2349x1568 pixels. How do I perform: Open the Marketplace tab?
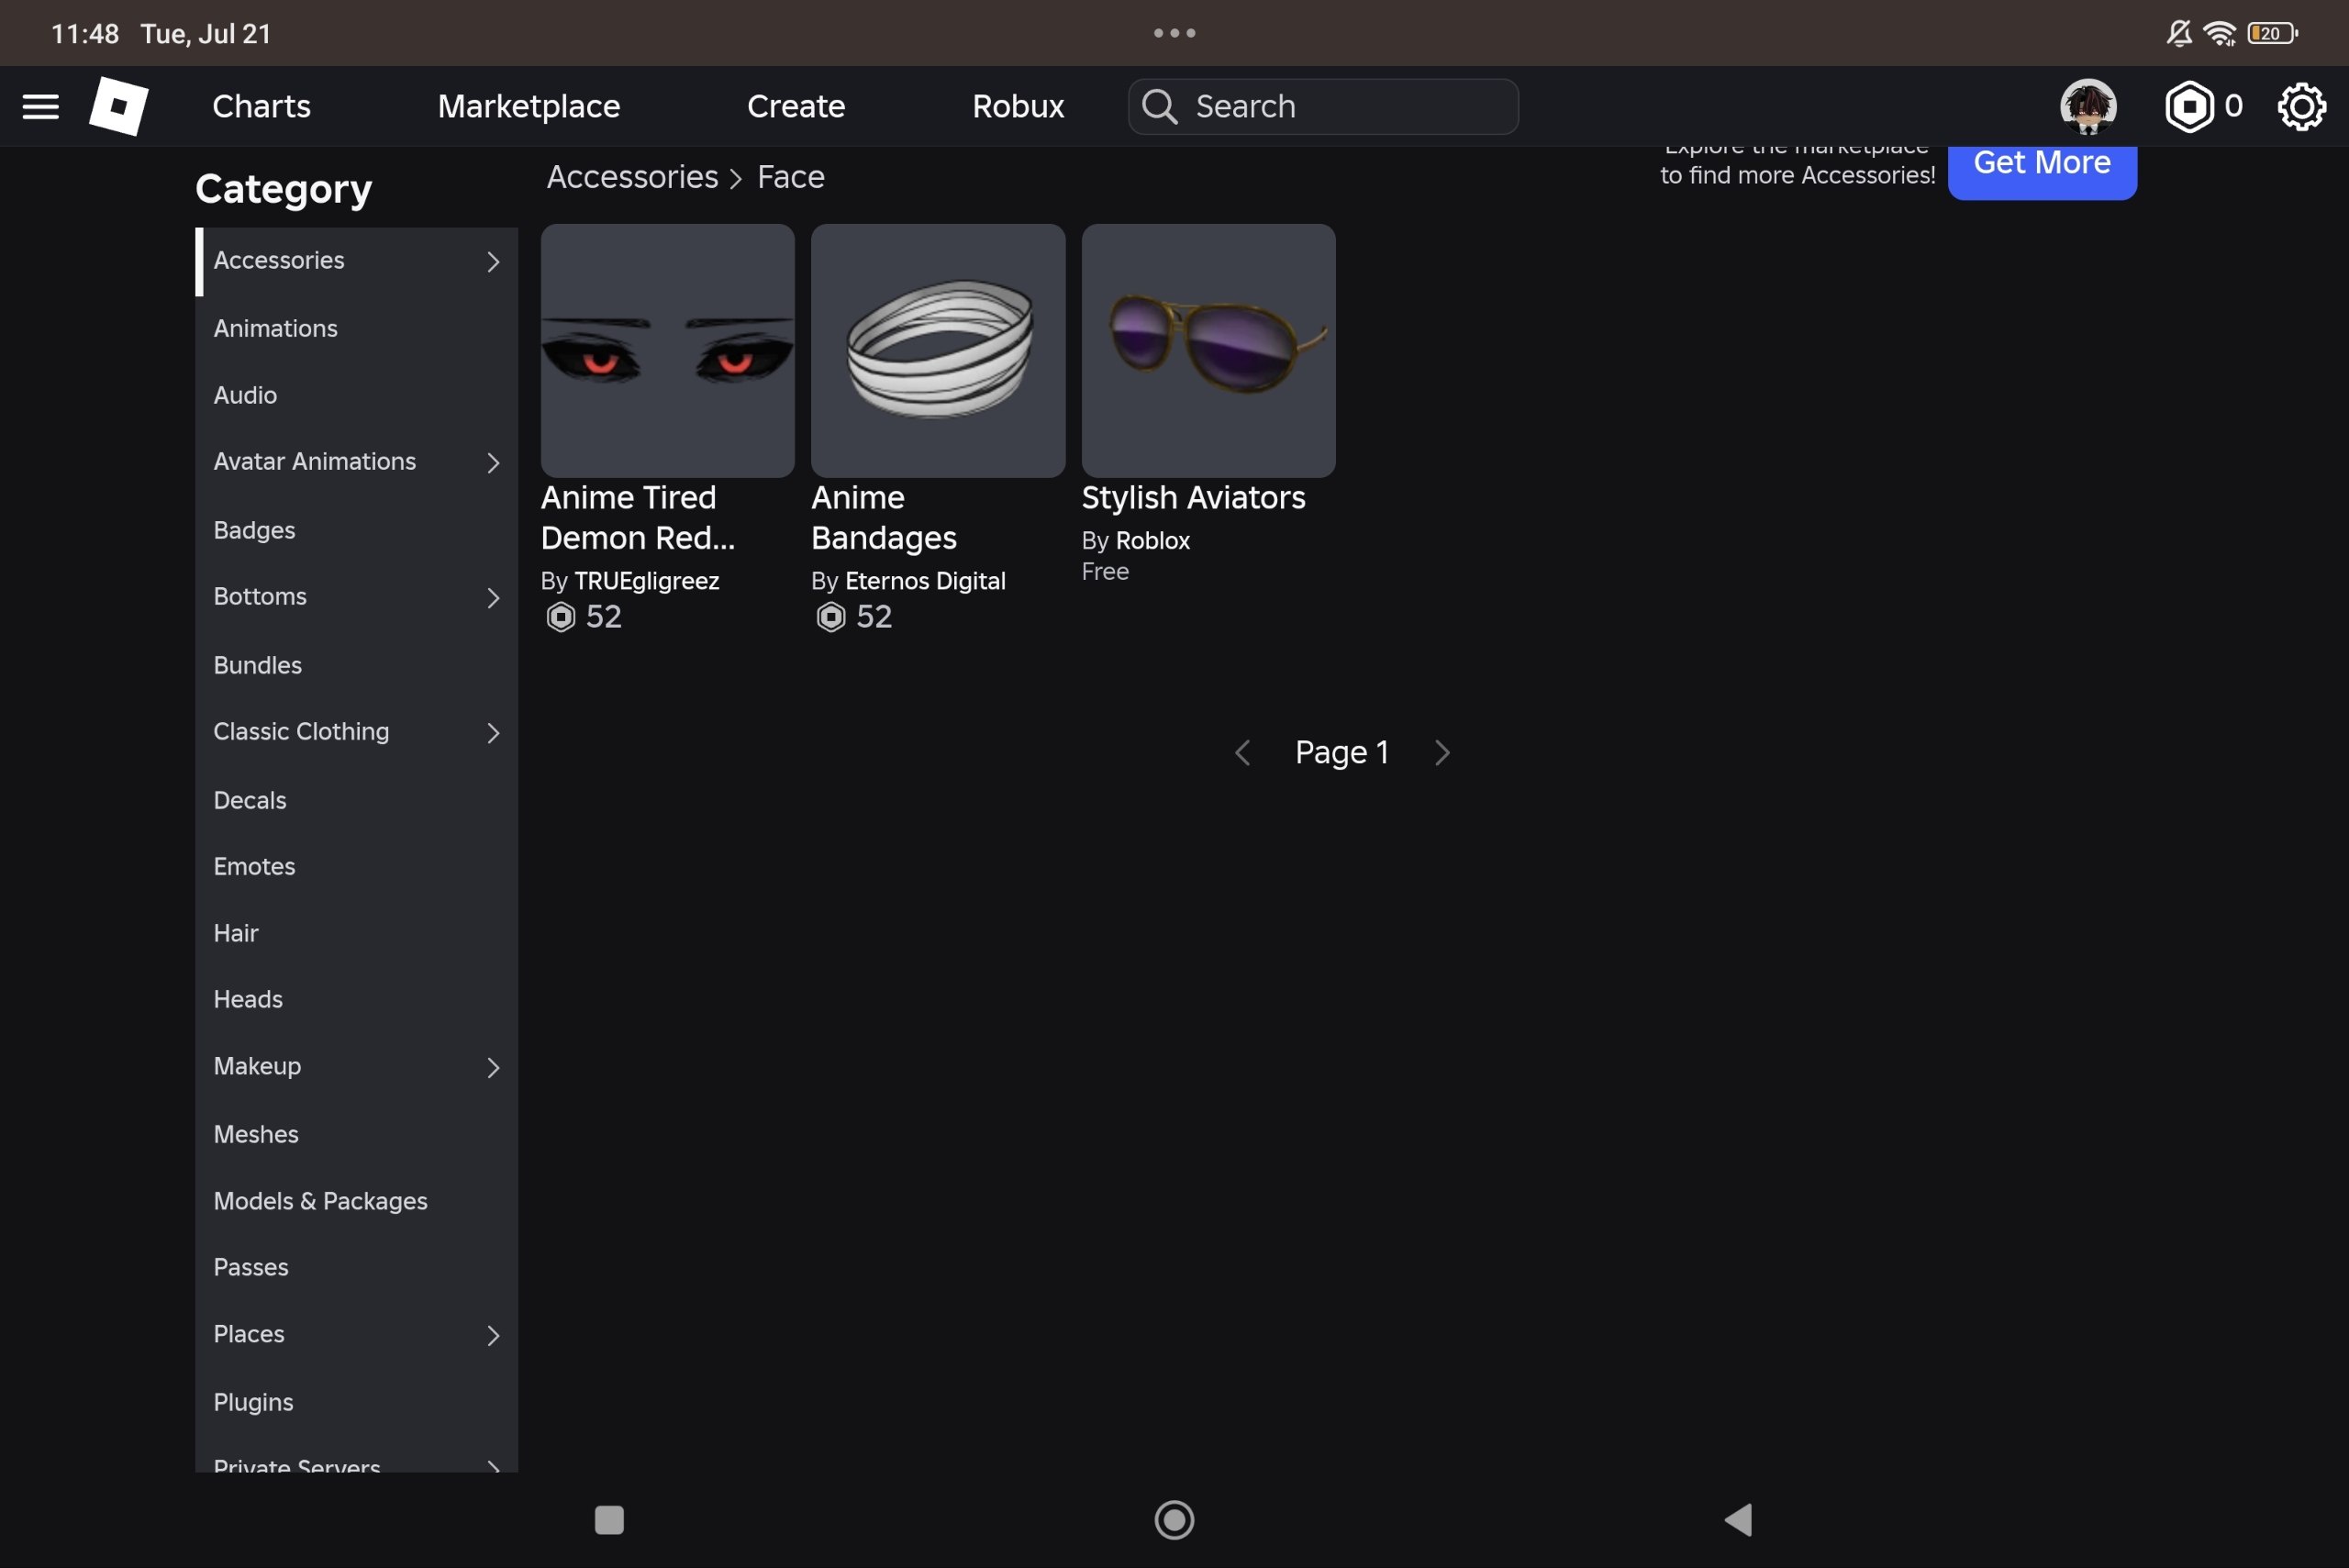pos(529,106)
